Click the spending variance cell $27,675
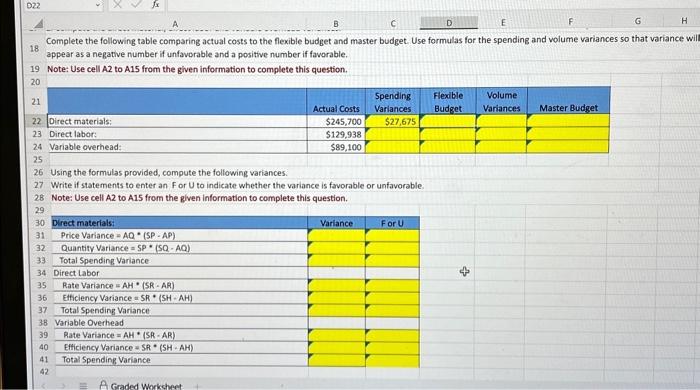This screenshot has width=700, height=390. click(392, 121)
